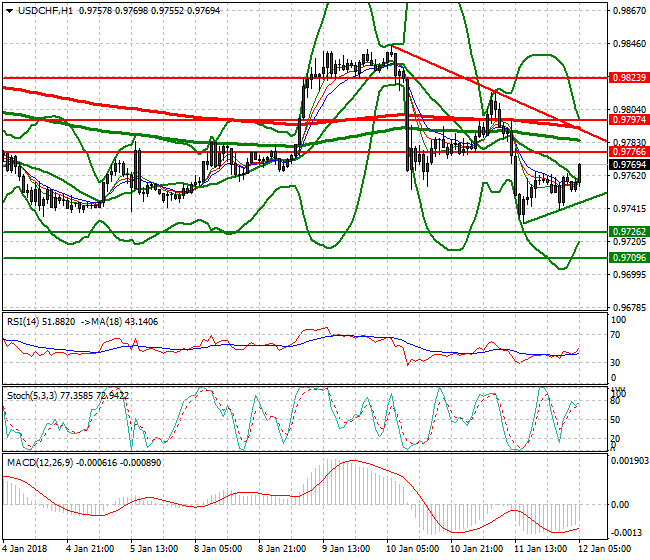Click the 9 Jan 13:00 time axis label
Image resolution: width=650 pixels, height=560 pixels.
coord(346,549)
